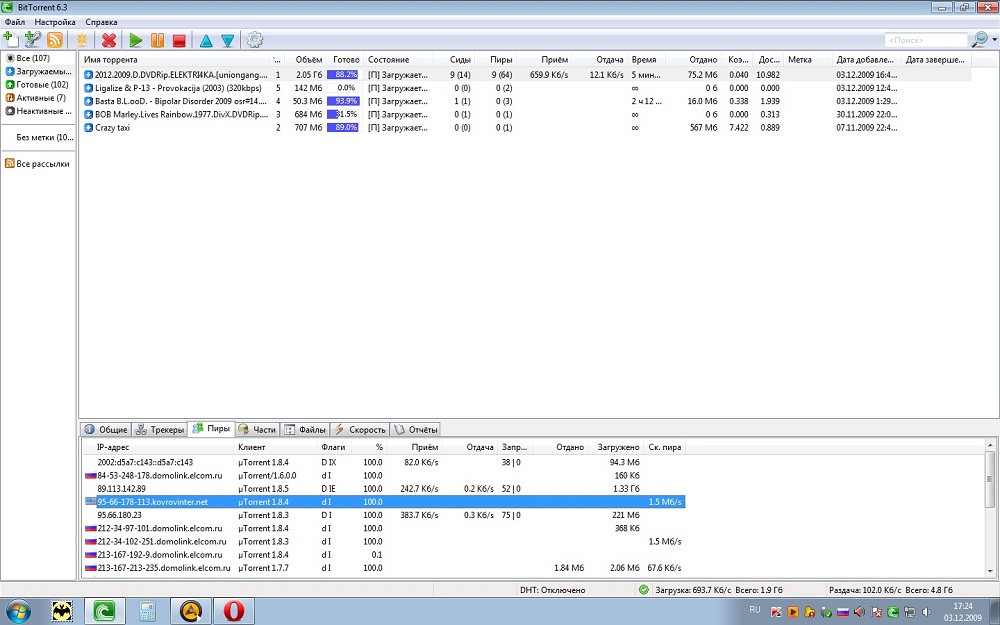Click RU language indicator in tray
Viewport: 1000px width, 625px height.
755,610
